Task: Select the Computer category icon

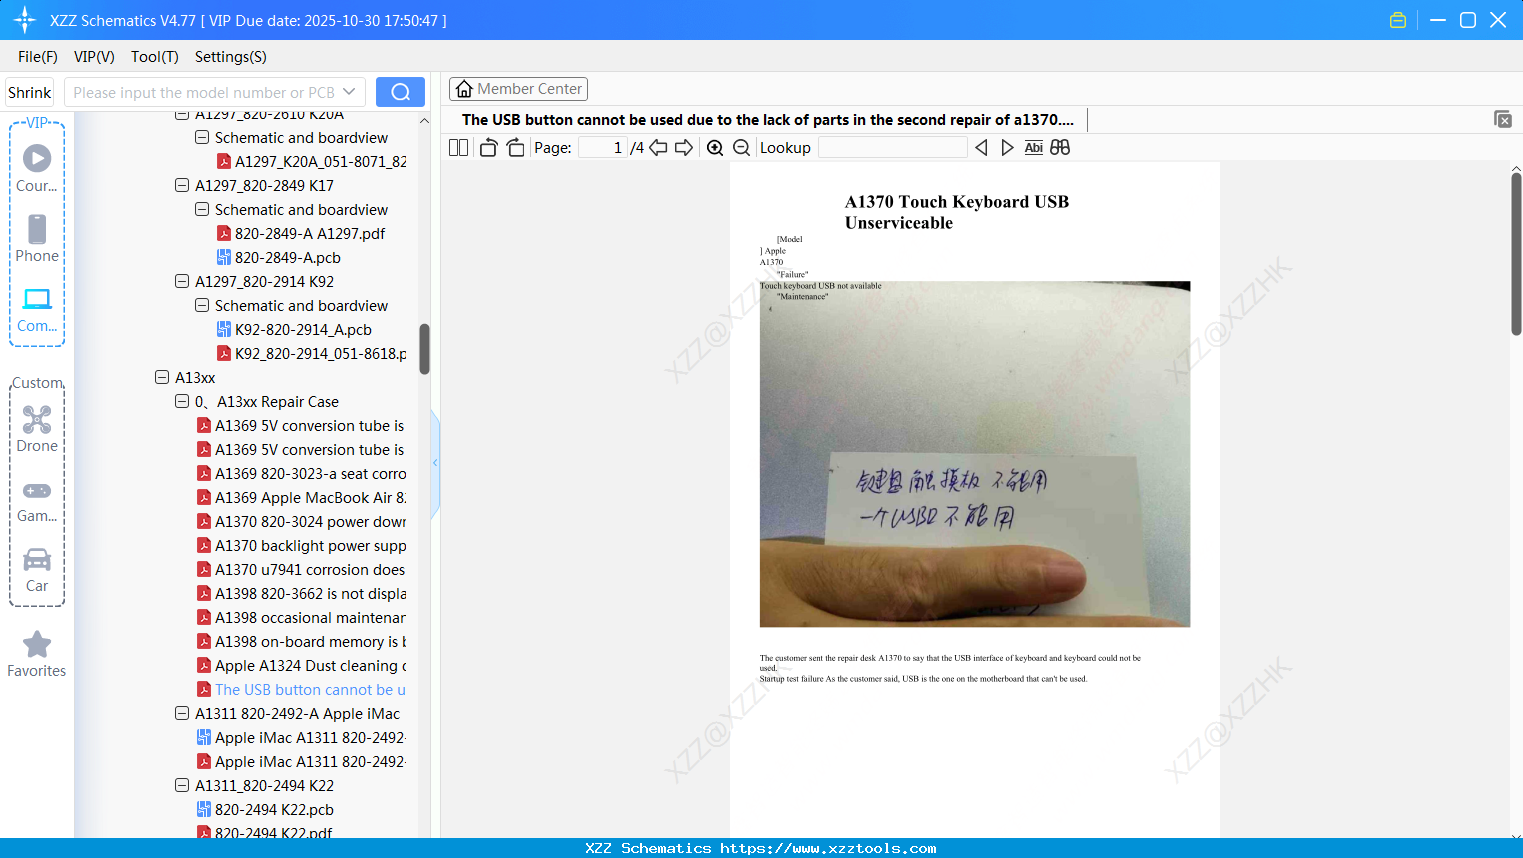Action: [37, 309]
